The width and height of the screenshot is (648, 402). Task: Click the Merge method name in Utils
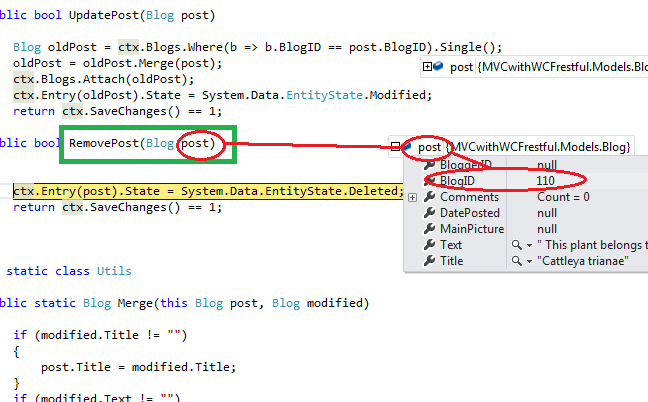click(x=135, y=303)
